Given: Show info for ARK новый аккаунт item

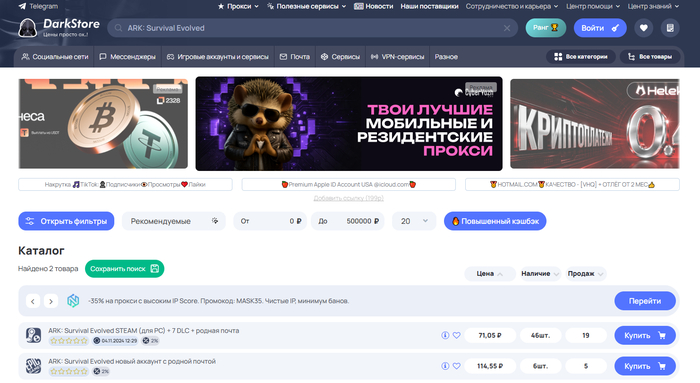Looking at the screenshot, I should (445, 366).
